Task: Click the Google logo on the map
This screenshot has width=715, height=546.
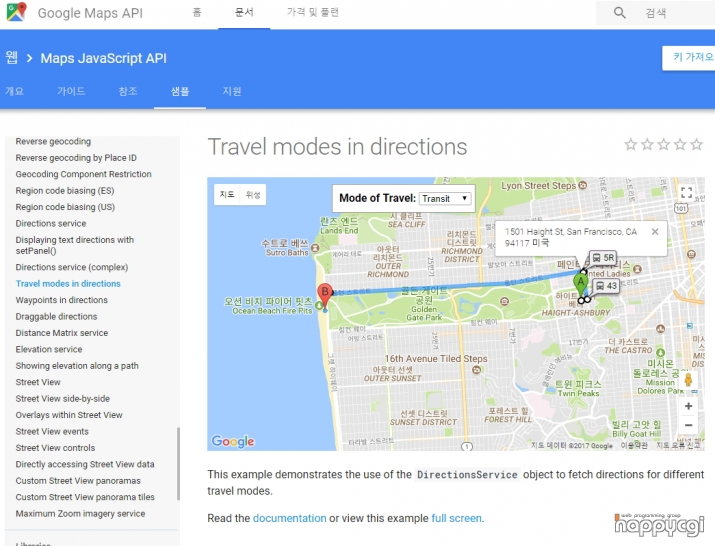Action: pyautogui.click(x=233, y=441)
